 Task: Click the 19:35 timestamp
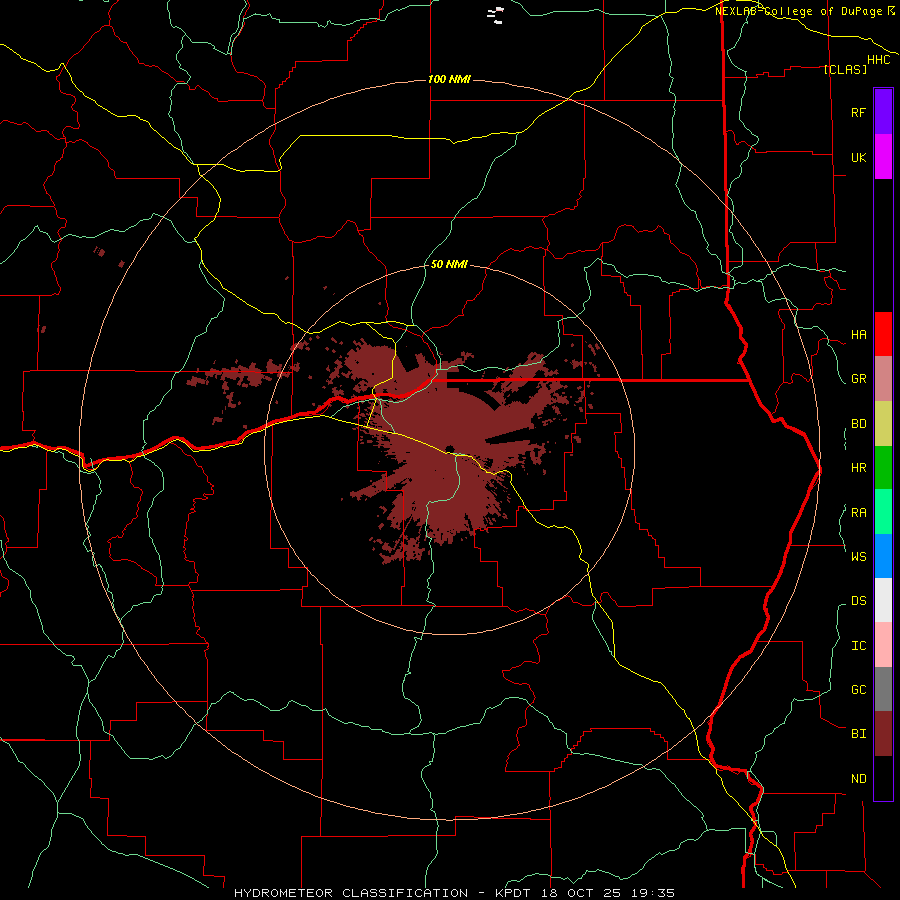click(652, 893)
